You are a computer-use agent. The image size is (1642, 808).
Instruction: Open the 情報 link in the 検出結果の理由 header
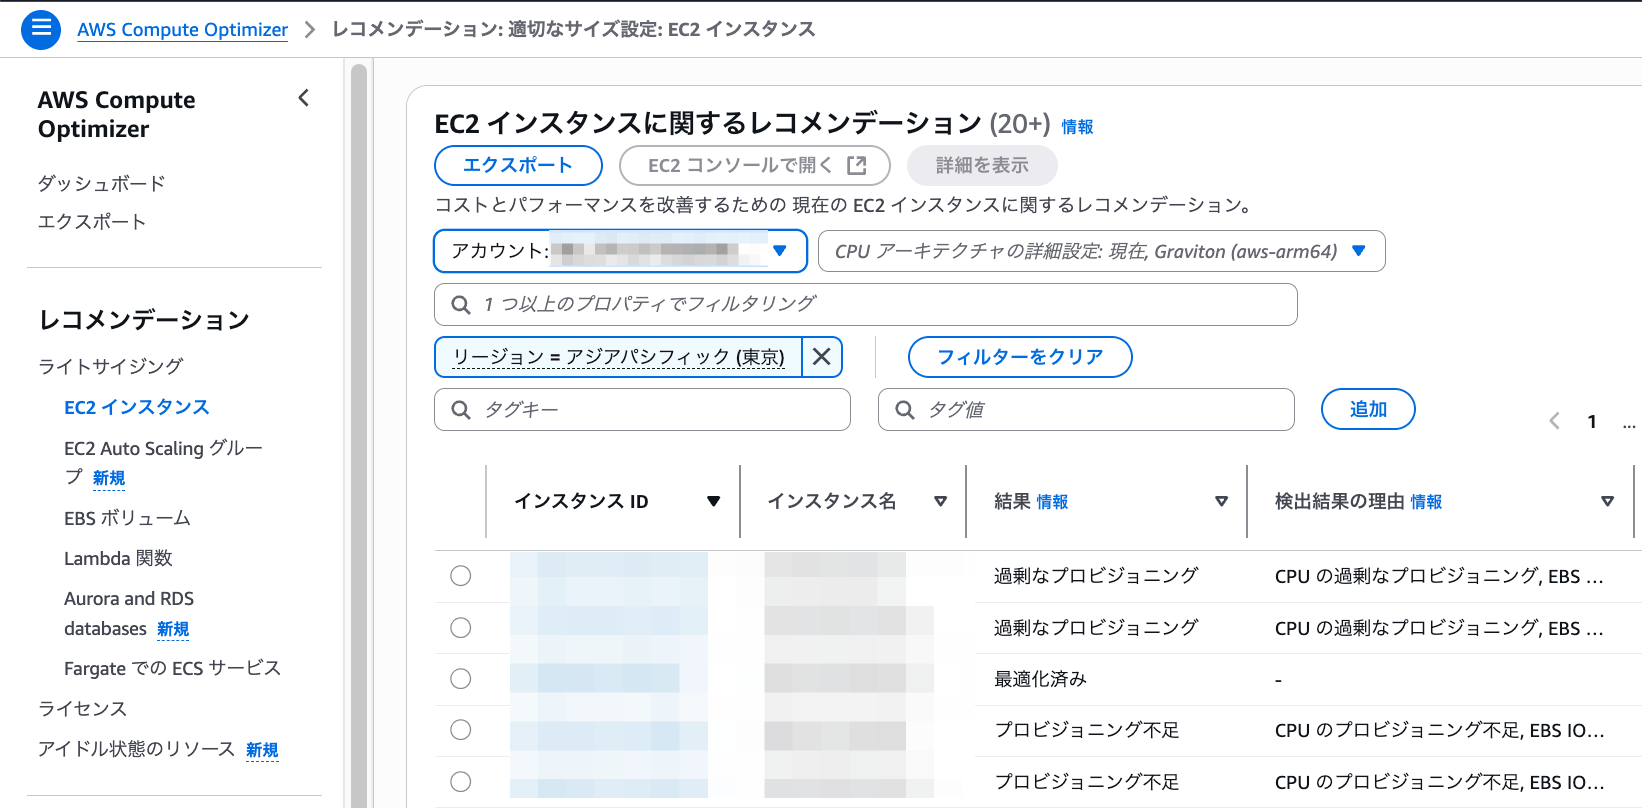(x=1426, y=502)
